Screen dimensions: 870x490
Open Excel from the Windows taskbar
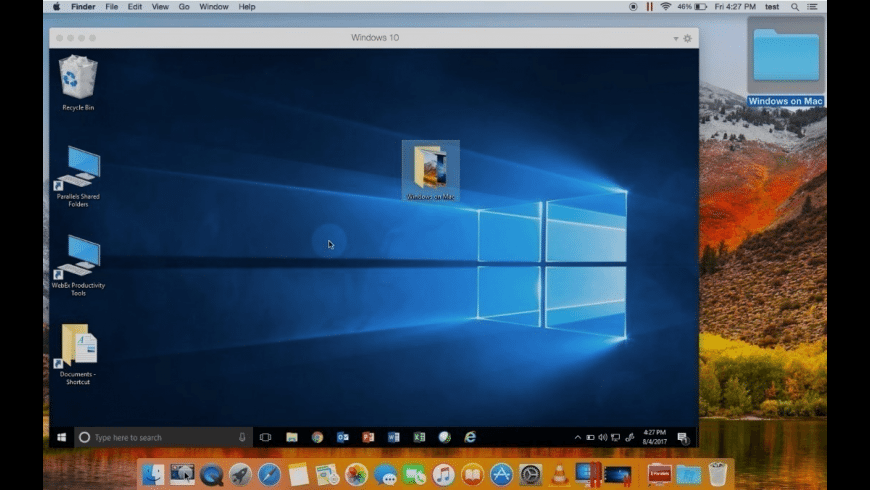pos(419,437)
